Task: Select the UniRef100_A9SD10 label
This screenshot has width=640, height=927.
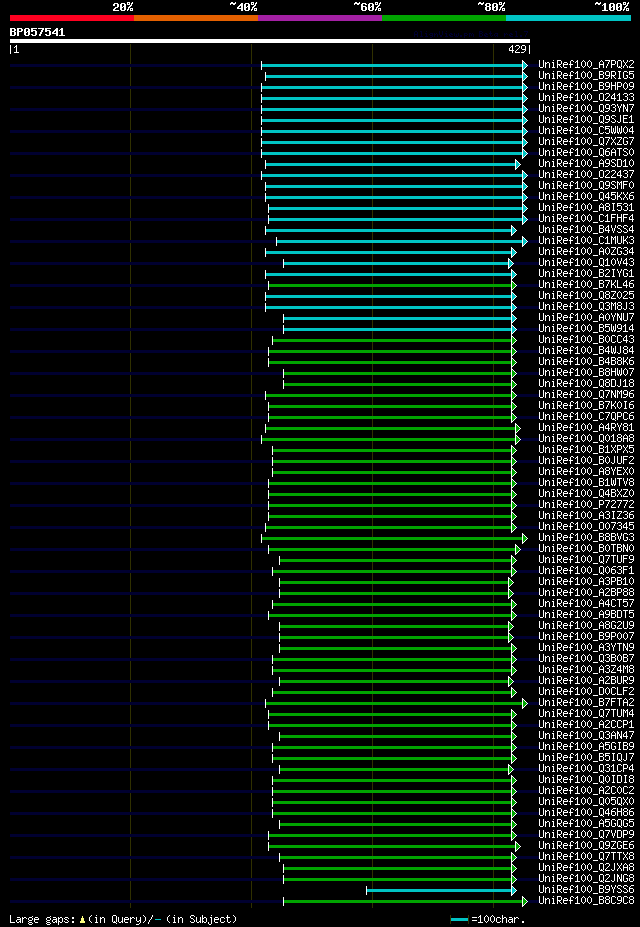Action: (586, 164)
